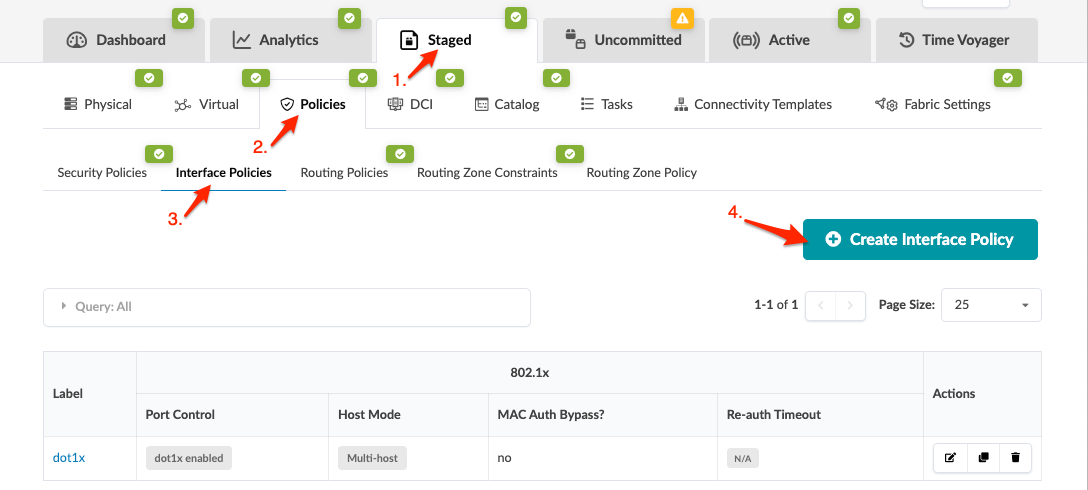Click green check badge above Fabric Settings
This screenshot has width=1088, height=490.
point(1007,77)
